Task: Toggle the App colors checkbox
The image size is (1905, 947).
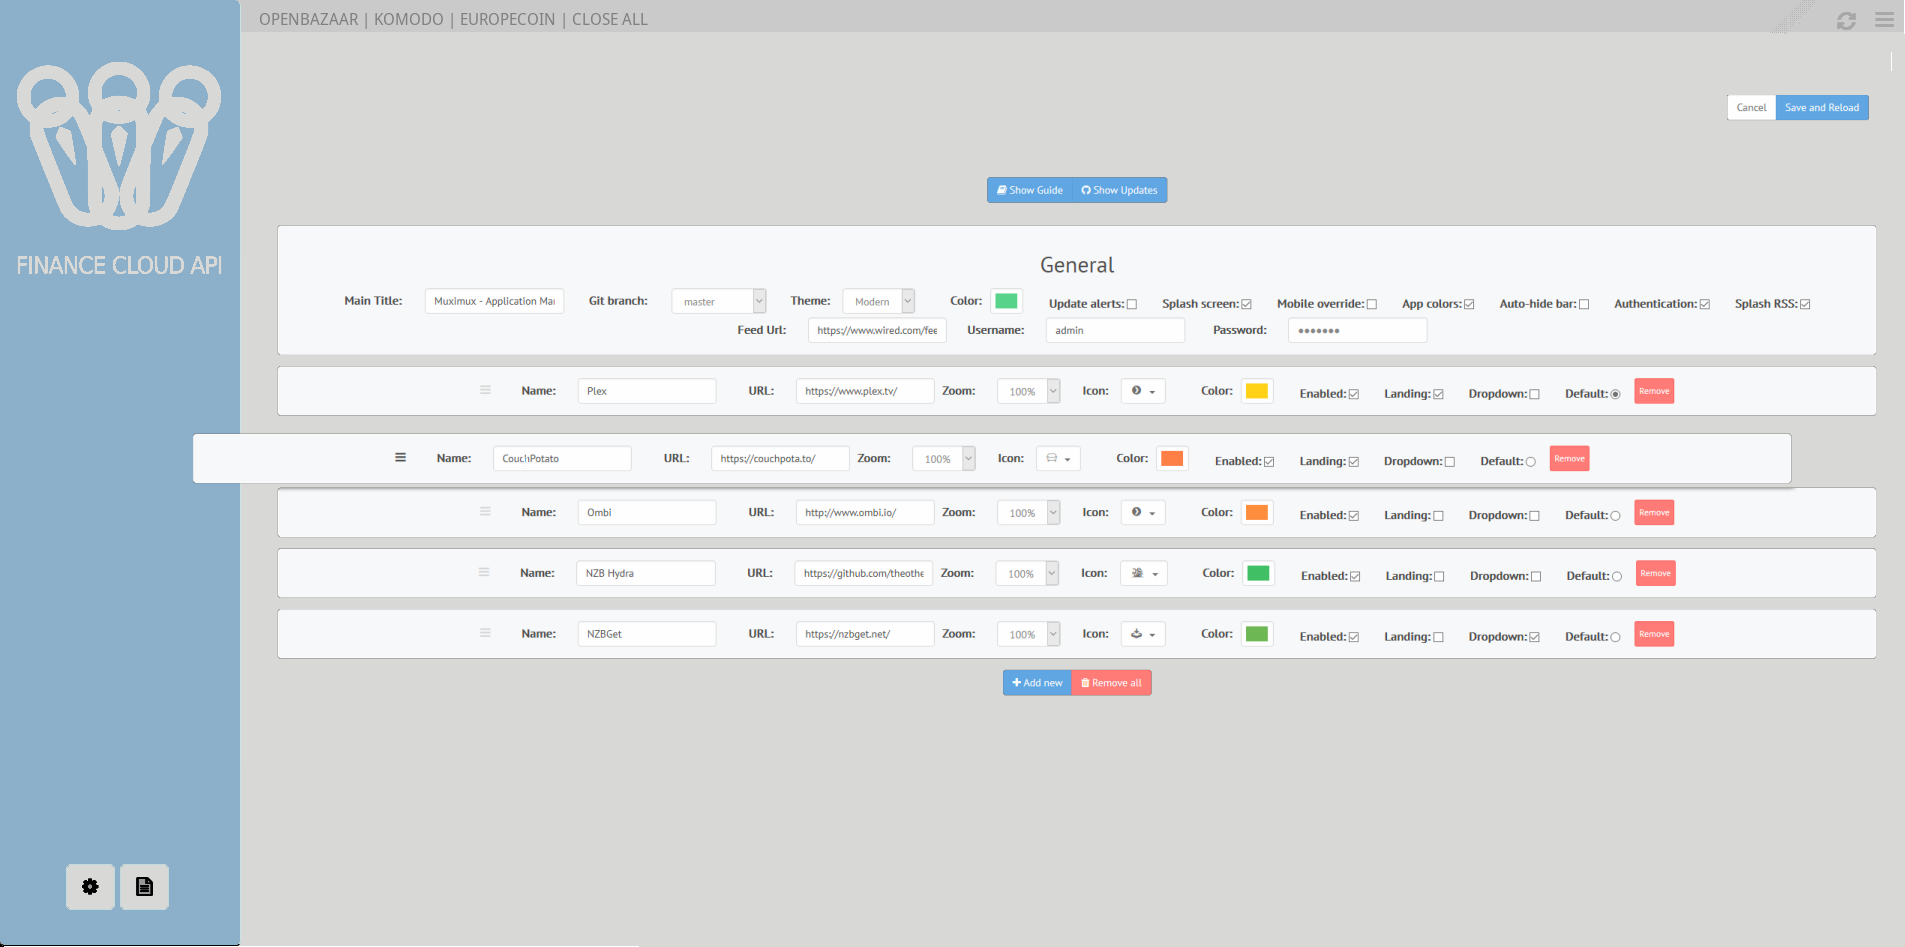Action: [1469, 304]
